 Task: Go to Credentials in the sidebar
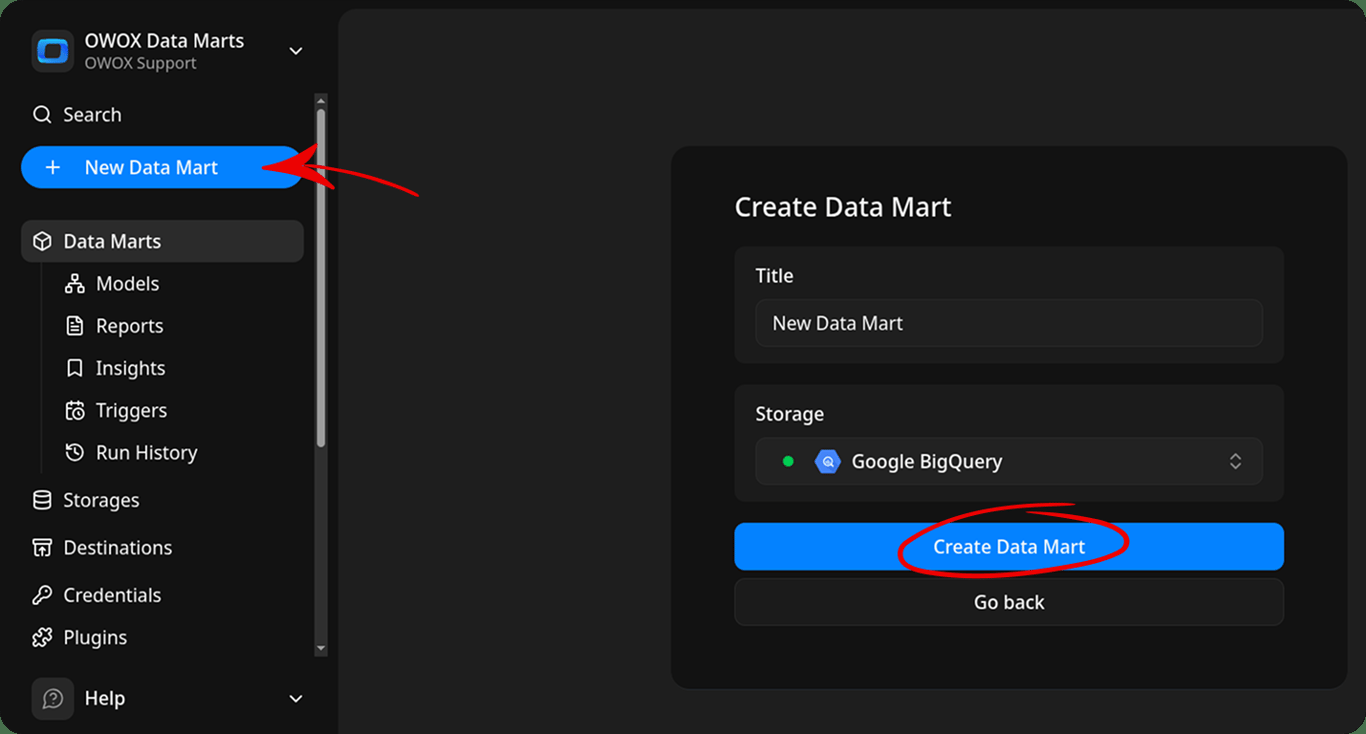pyautogui.click(x=112, y=595)
